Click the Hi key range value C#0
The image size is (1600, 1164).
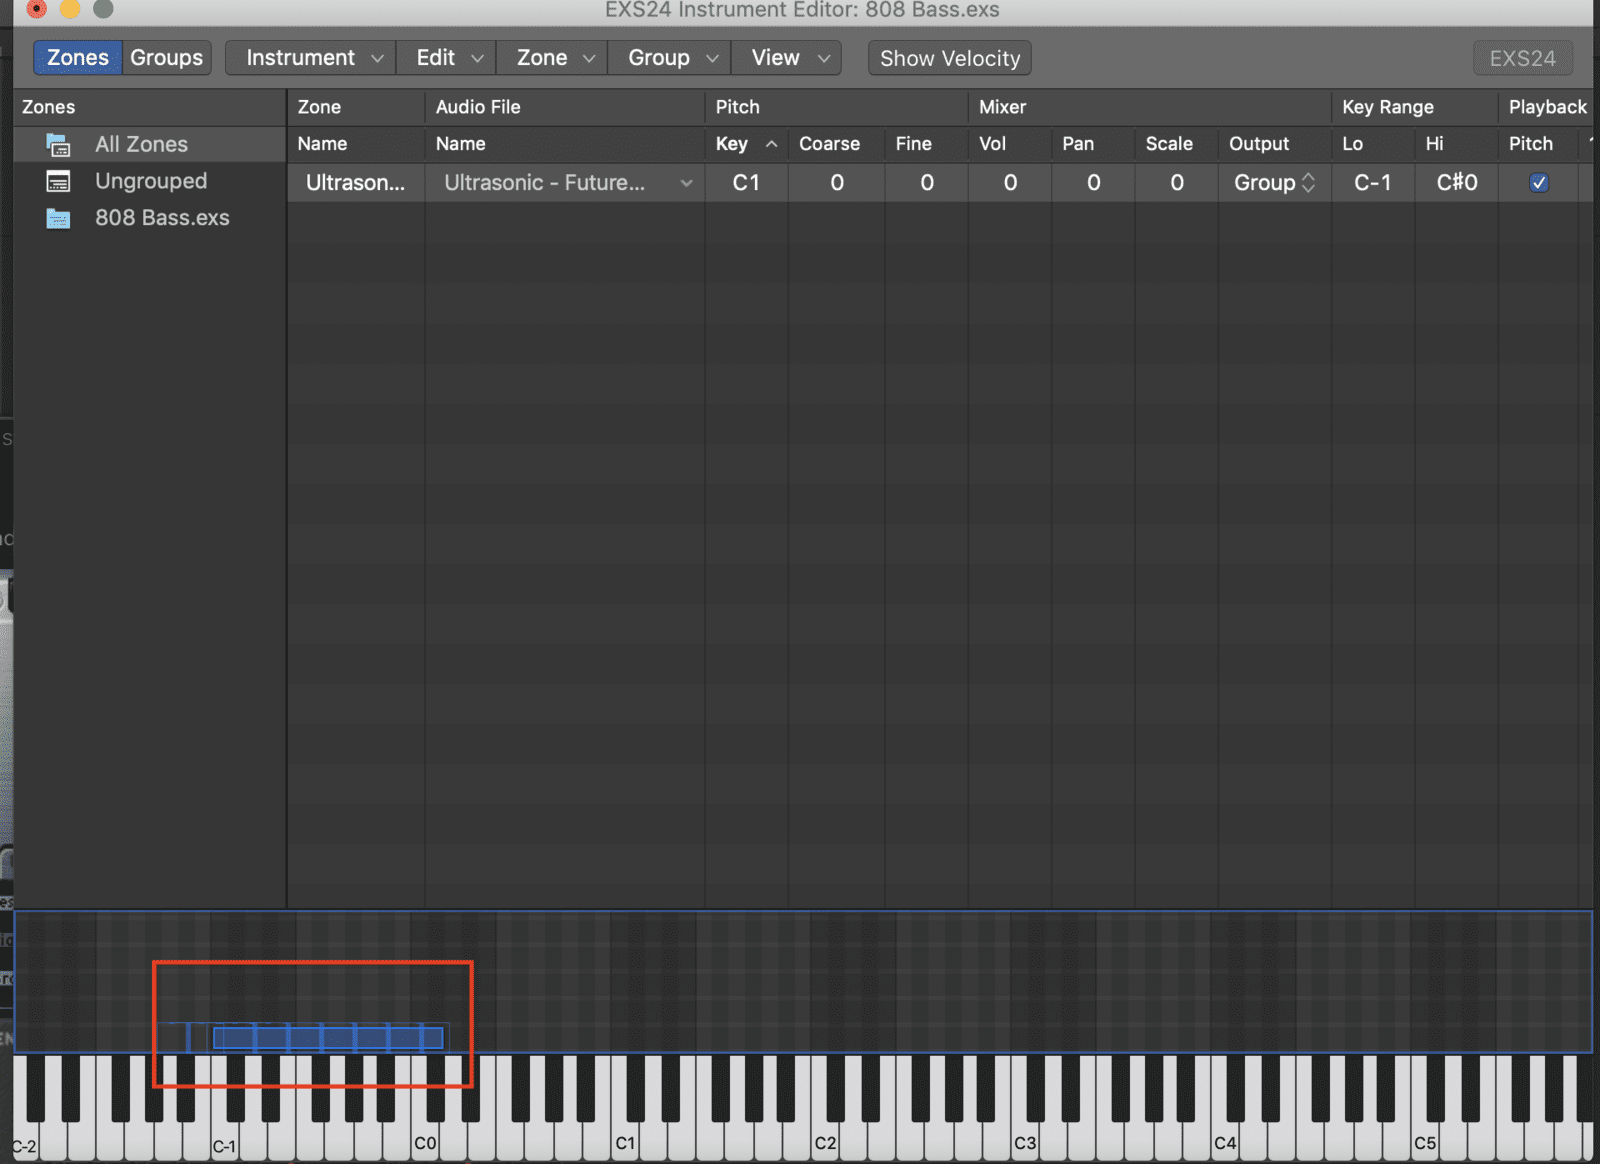pyautogui.click(x=1456, y=183)
